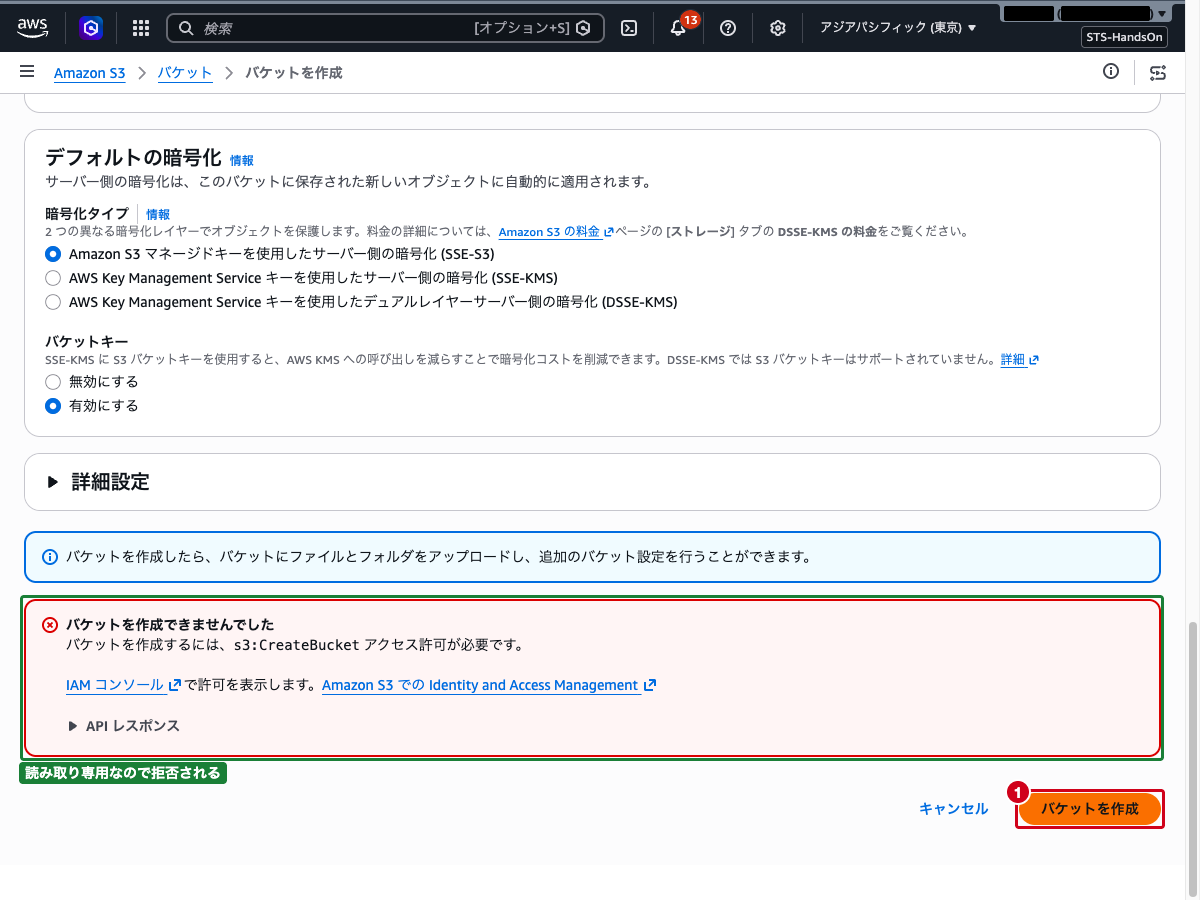Image resolution: width=1200 pixels, height=900 pixels.
Task: Click the red error icon in failure alert
Action: coord(50,625)
